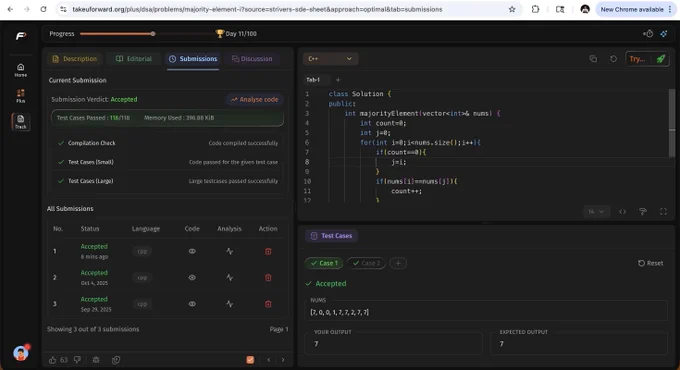
Task: Report a bug with the bug icon
Action: [x=96, y=360]
